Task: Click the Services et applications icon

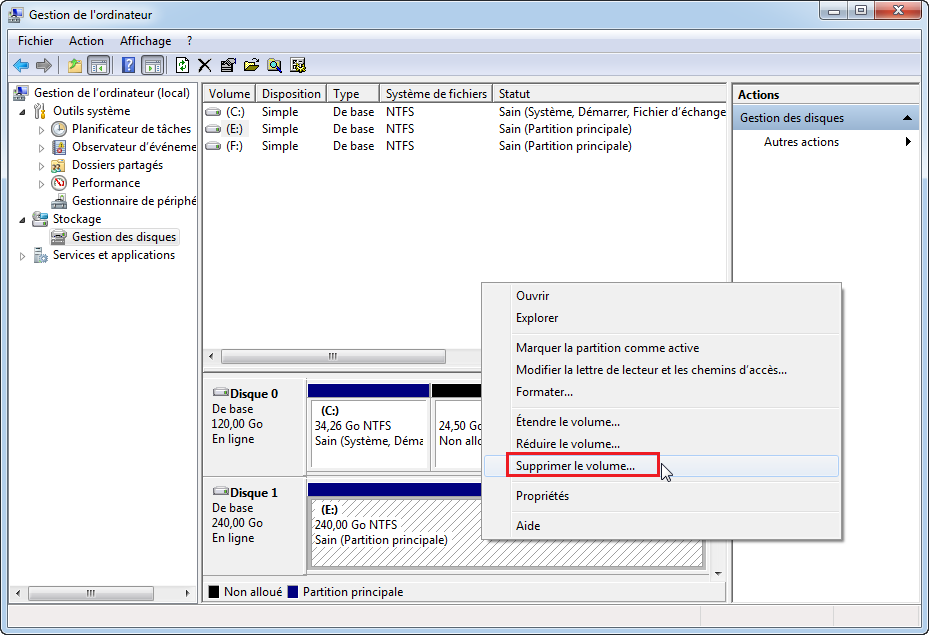Action: [40, 255]
